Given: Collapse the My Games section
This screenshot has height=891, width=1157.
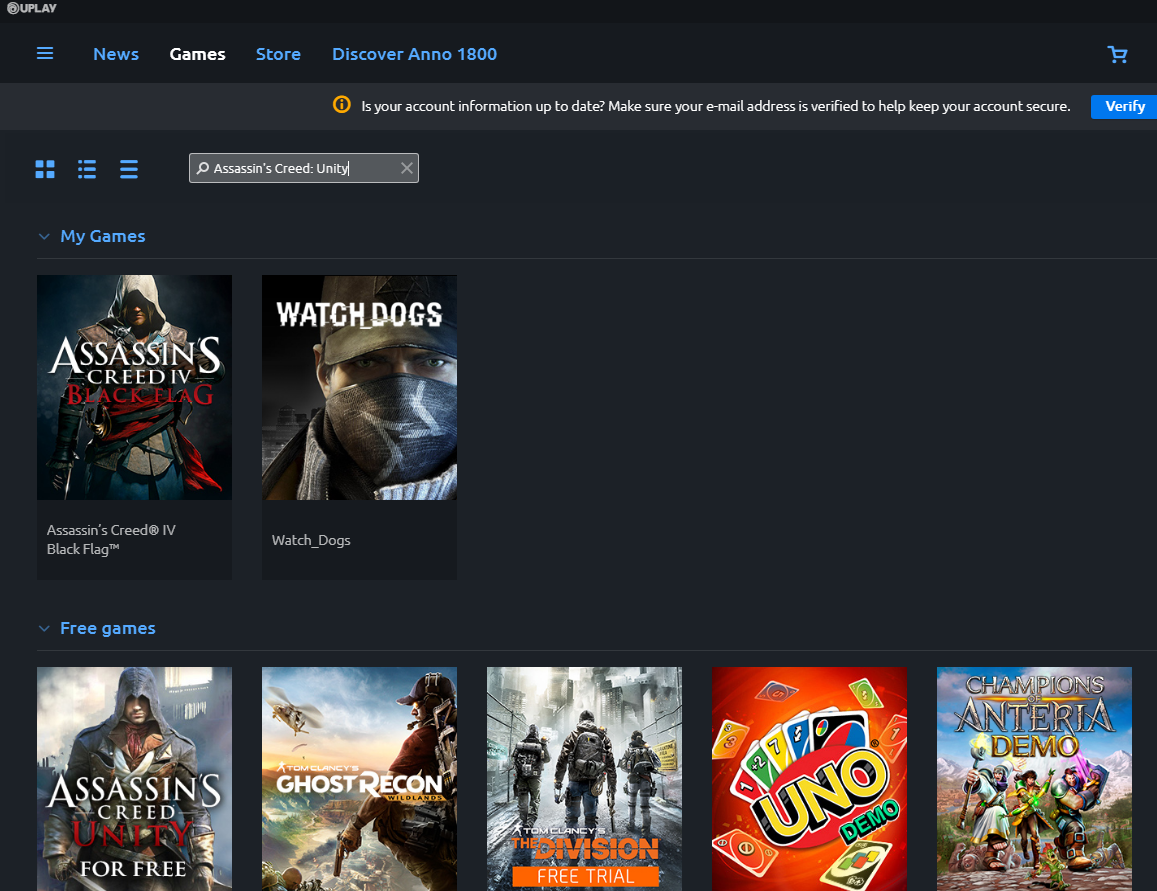Looking at the screenshot, I should (x=44, y=237).
